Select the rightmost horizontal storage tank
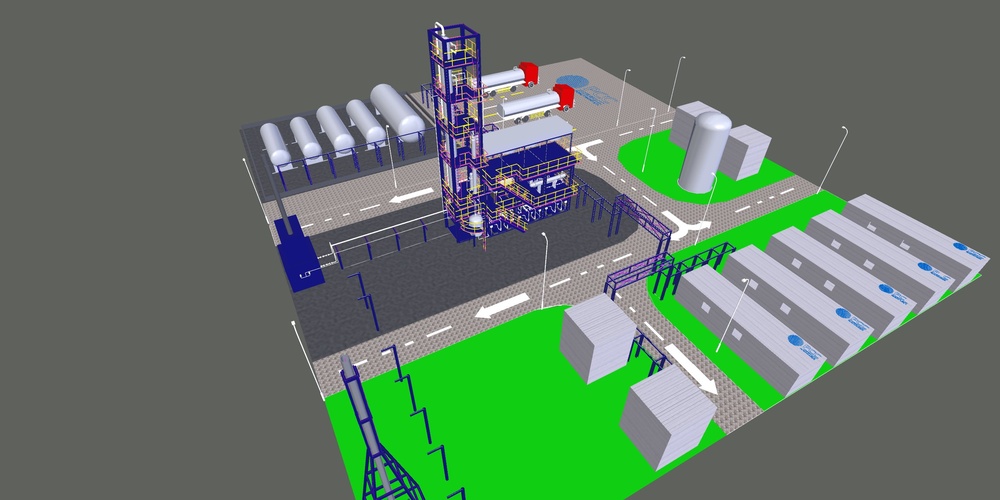 [398, 110]
